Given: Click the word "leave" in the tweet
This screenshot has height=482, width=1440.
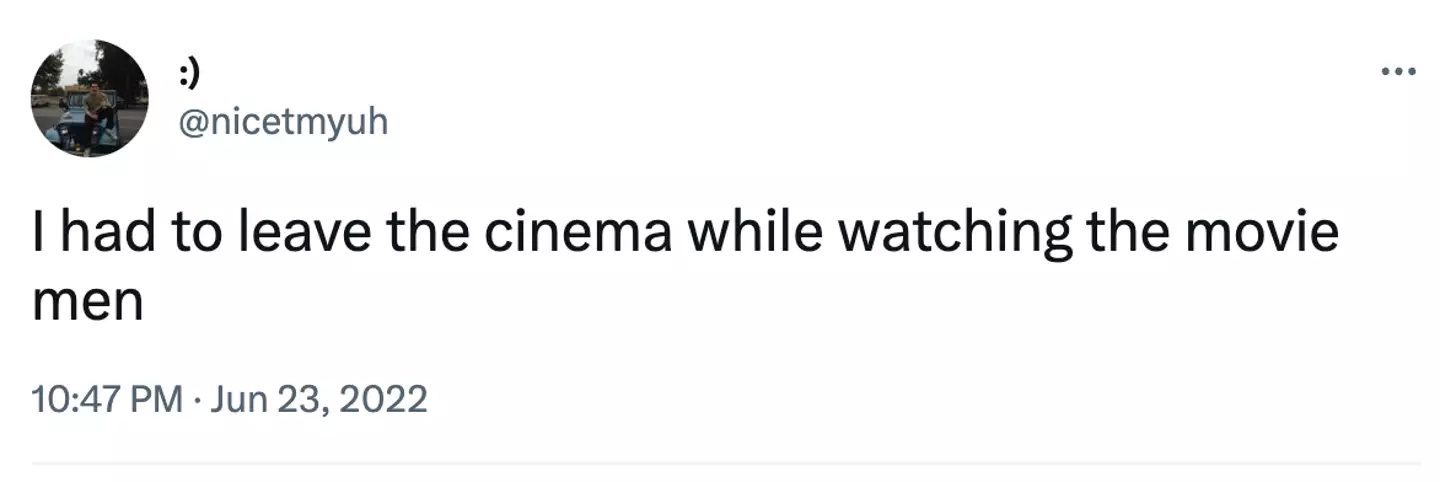Looking at the screenshot, I should pos(303,233).
